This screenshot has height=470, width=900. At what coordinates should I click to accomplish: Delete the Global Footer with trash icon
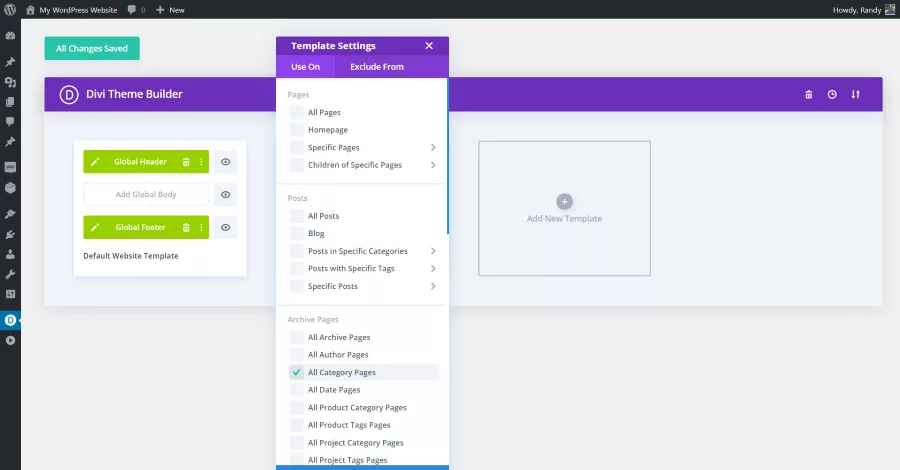click(x=186, y=227)
